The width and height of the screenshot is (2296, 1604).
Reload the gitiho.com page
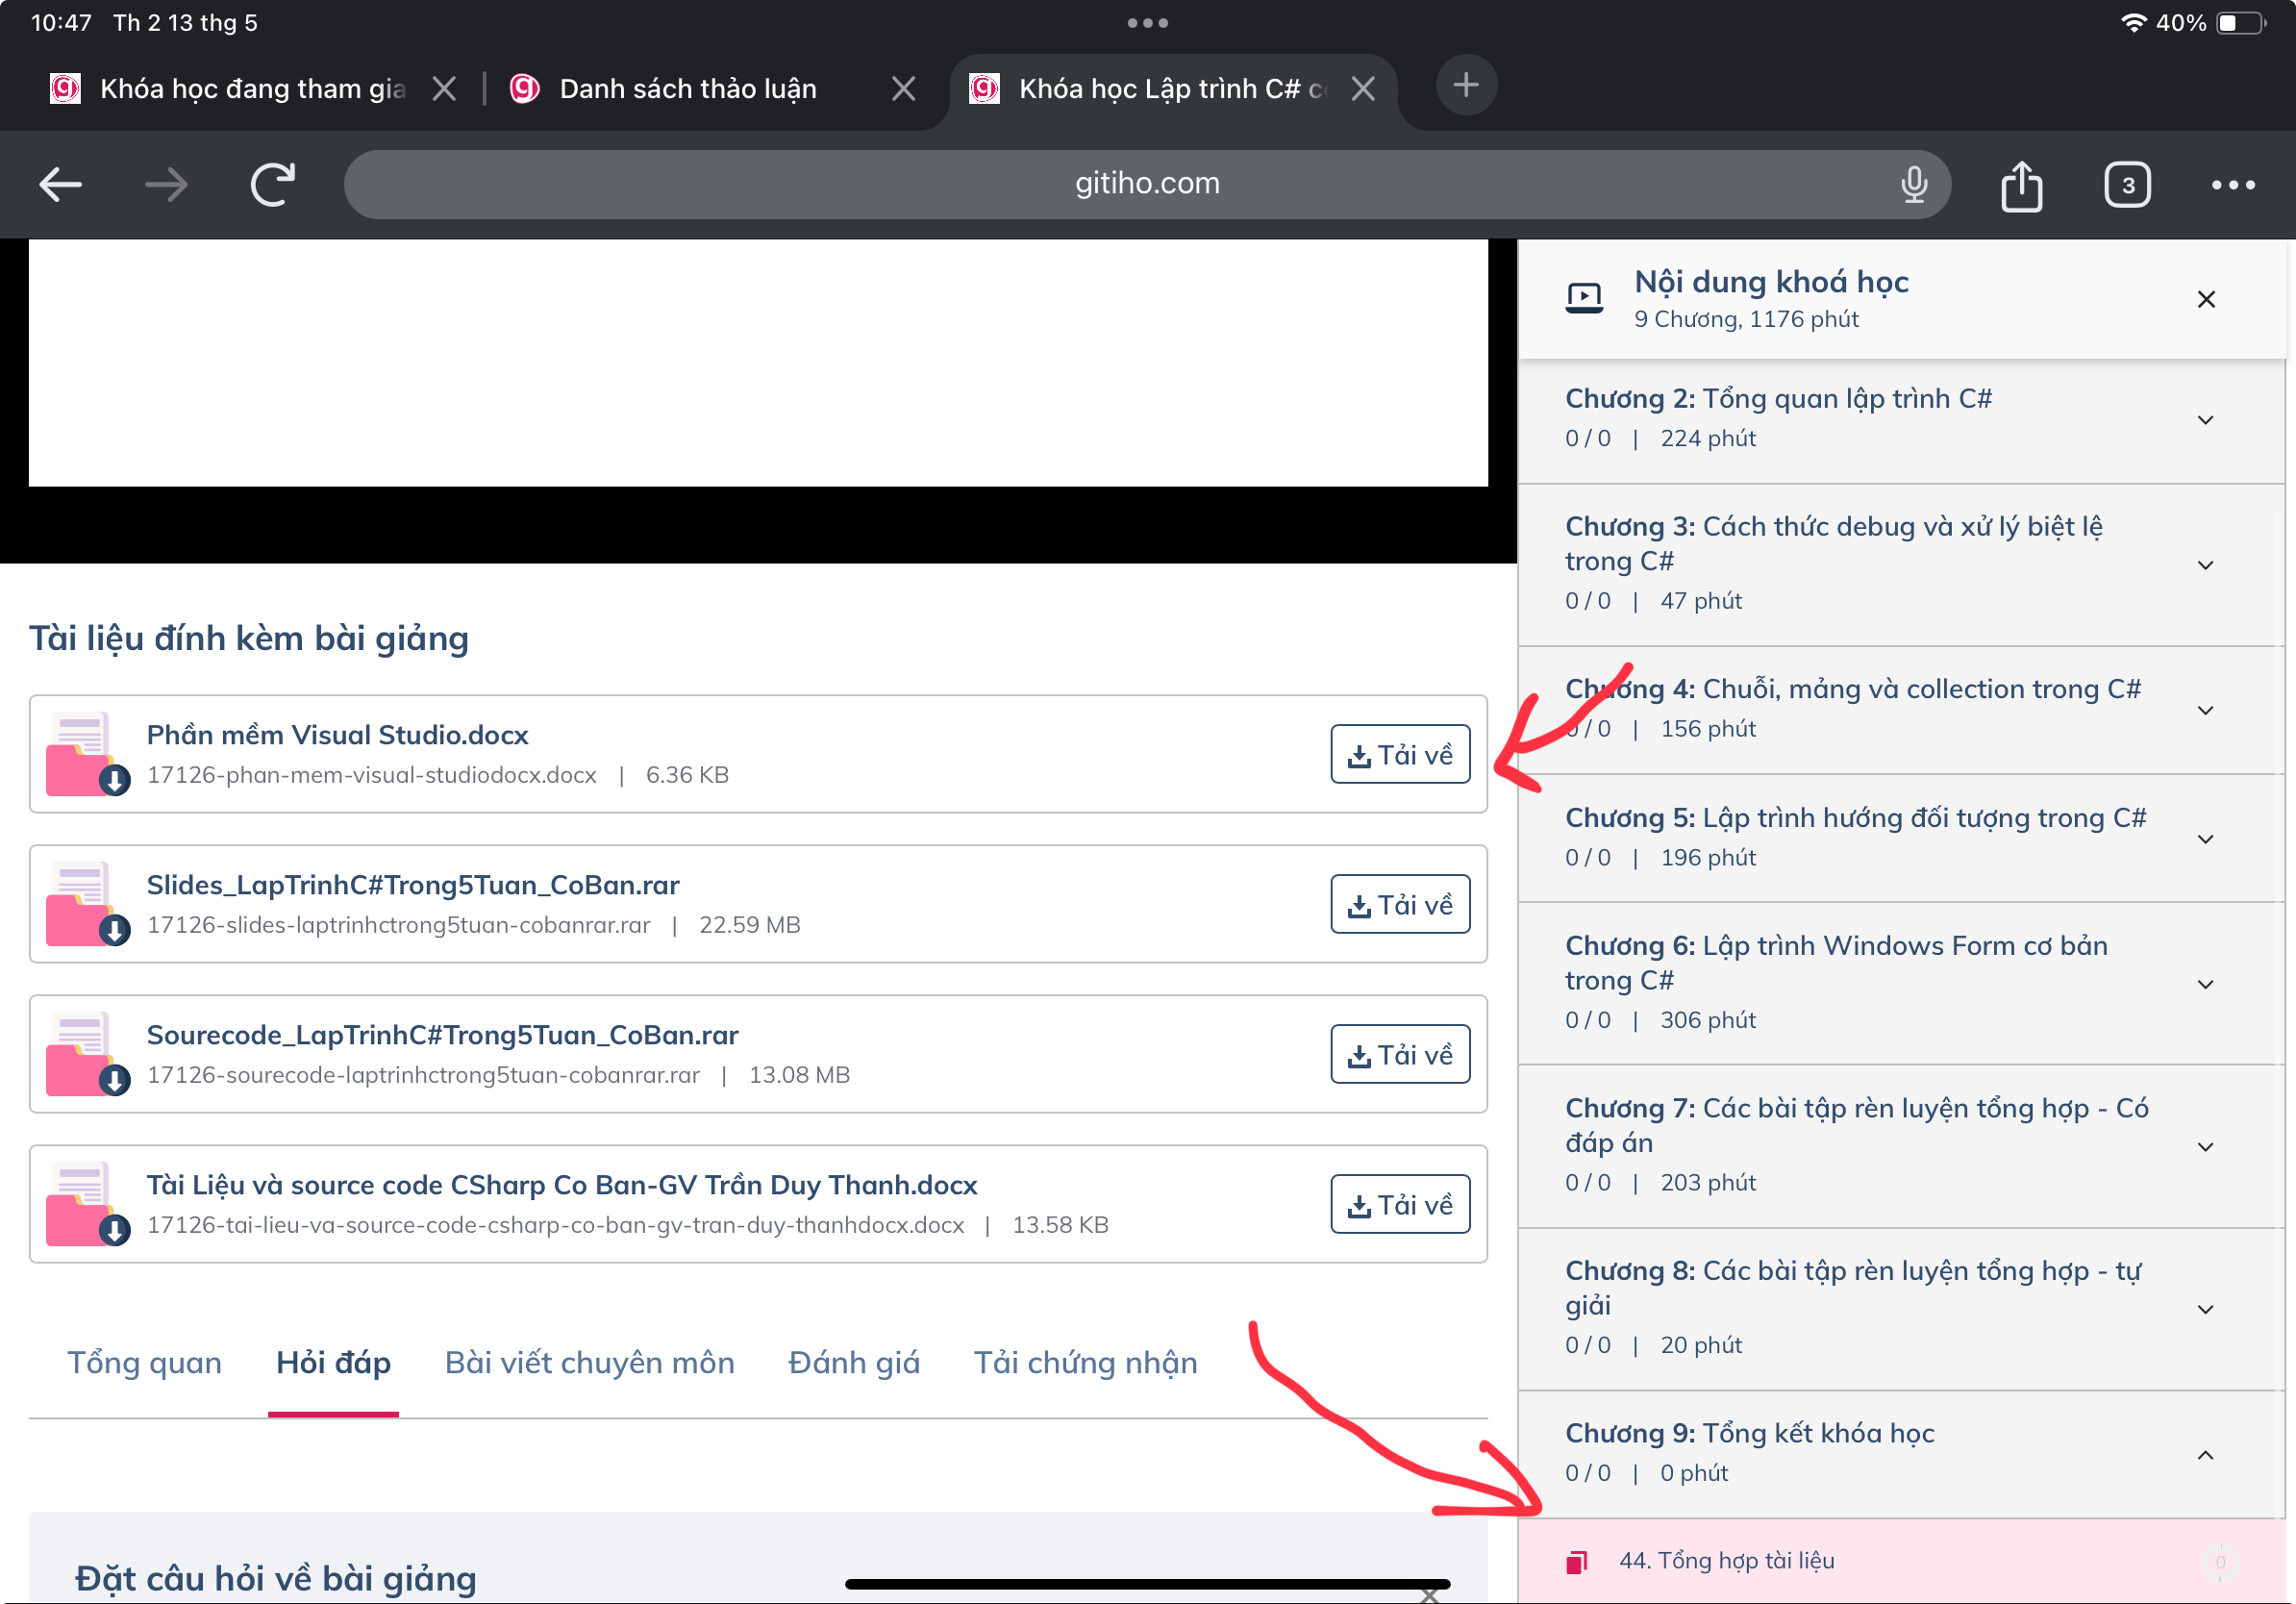(272, 185)
